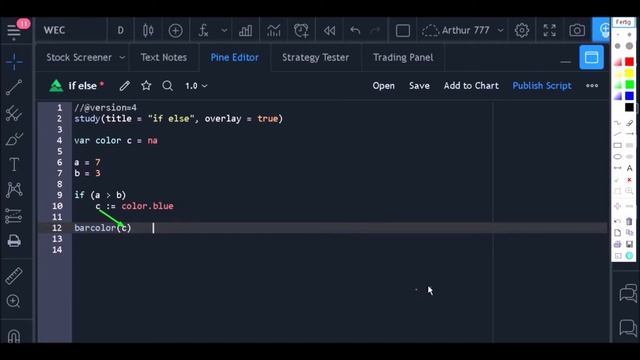The height and width of the screenshot is (360, 640).
Task: Open financials bar chart icon
Action: 245,31
